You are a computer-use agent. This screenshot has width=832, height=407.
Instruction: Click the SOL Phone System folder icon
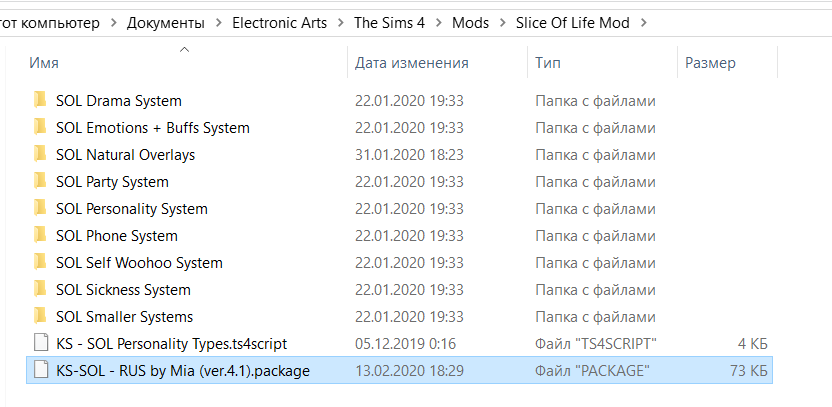(x=40, y=235)
